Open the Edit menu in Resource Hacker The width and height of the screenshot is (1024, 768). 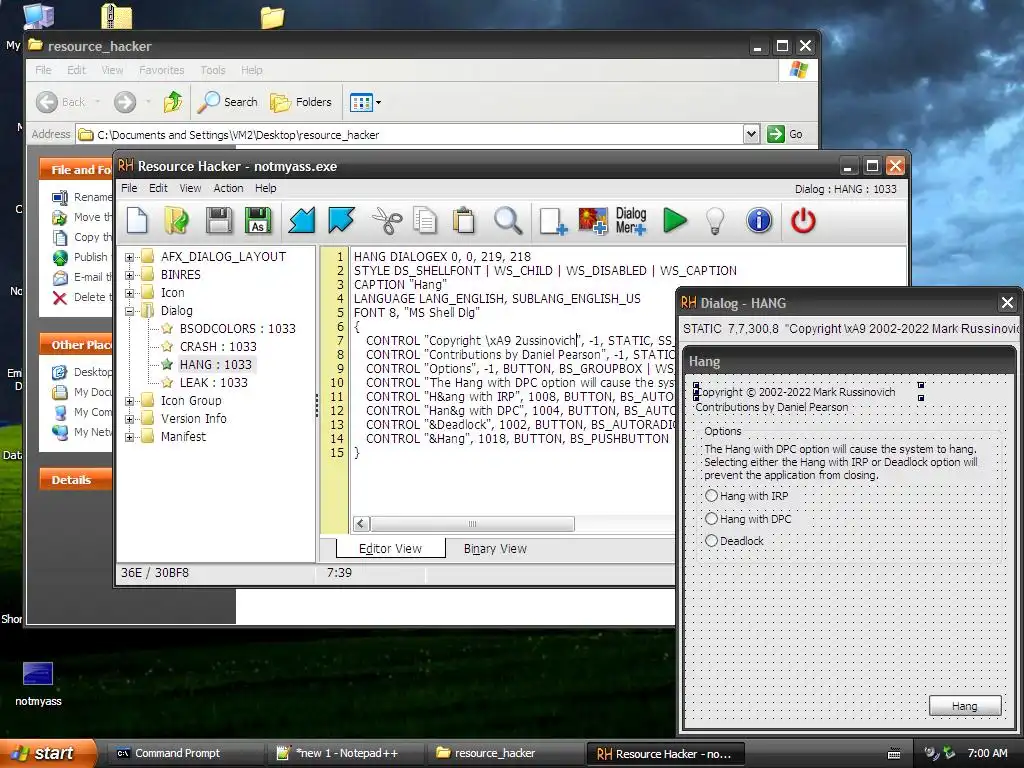pyautogui.click(x=158, y=188)
